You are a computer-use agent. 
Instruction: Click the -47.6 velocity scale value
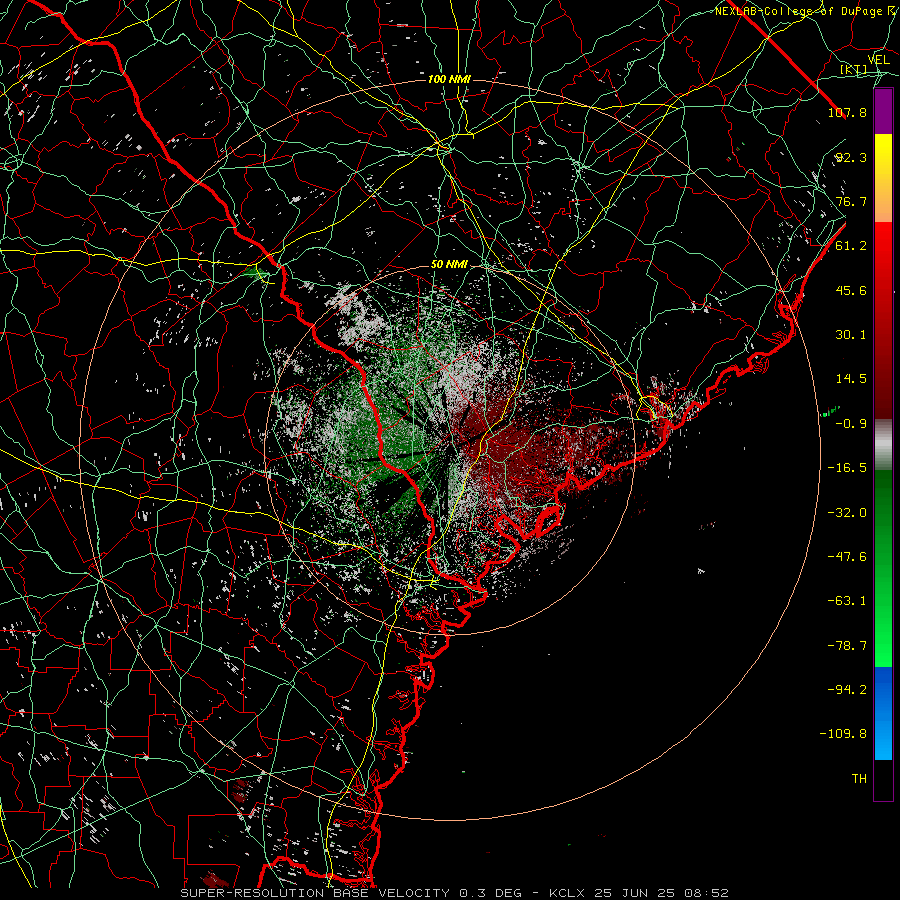[847, 557]
